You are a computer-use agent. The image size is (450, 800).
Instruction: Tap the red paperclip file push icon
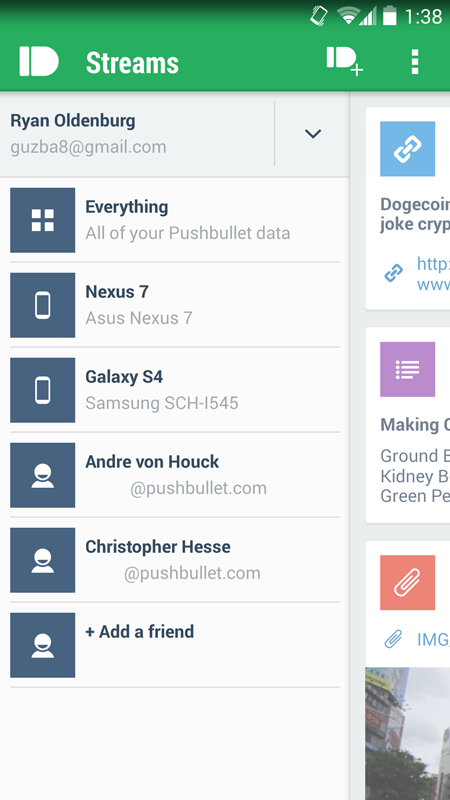click(x=408, y=583)
